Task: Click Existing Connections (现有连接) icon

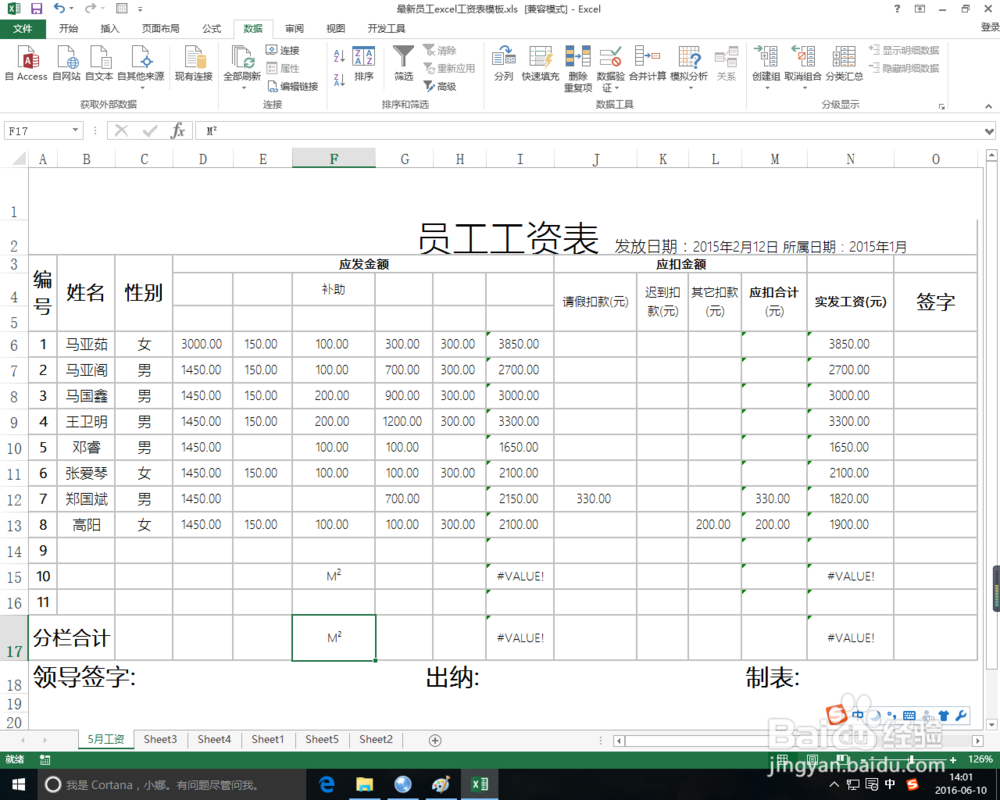Action: pyautogui.click(x=194, y=63)
